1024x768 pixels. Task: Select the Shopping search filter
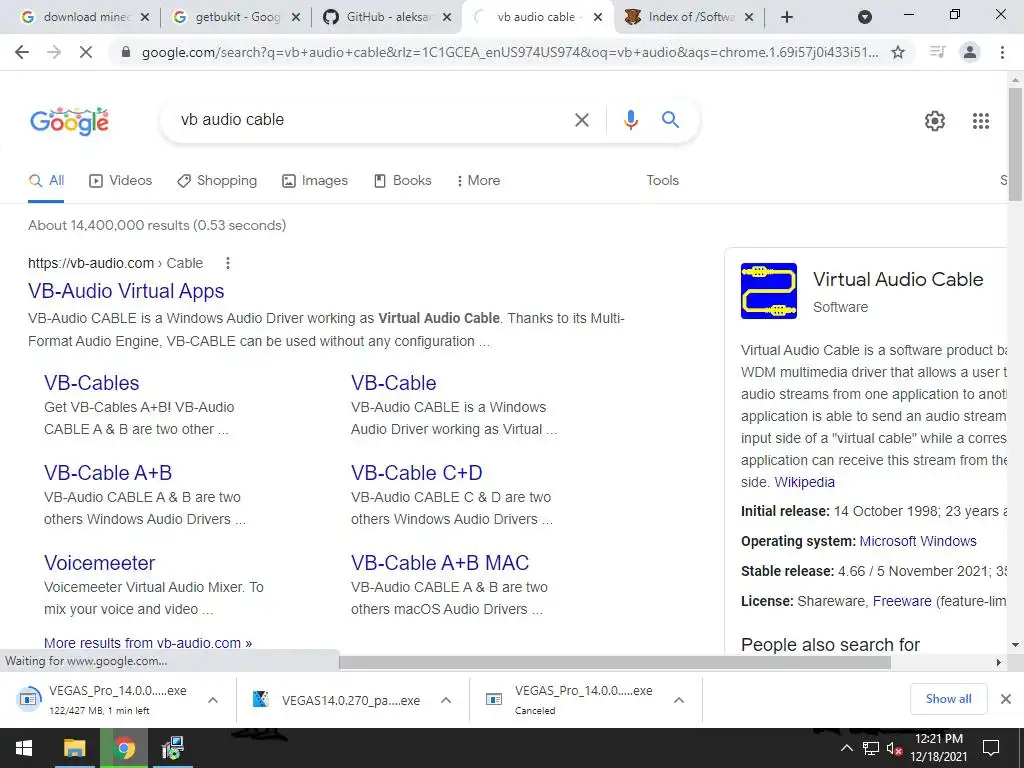click(217, 181)
